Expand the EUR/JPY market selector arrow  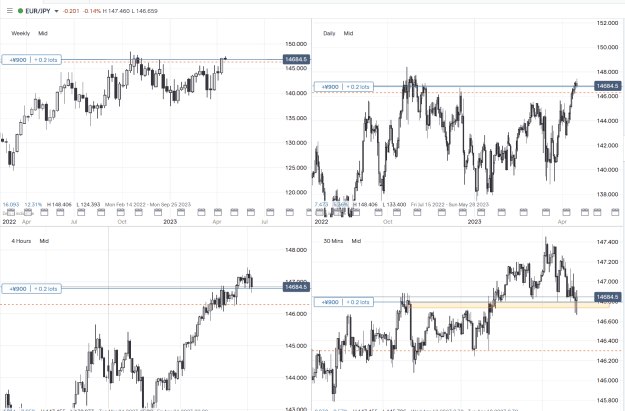tap(56, 11)
